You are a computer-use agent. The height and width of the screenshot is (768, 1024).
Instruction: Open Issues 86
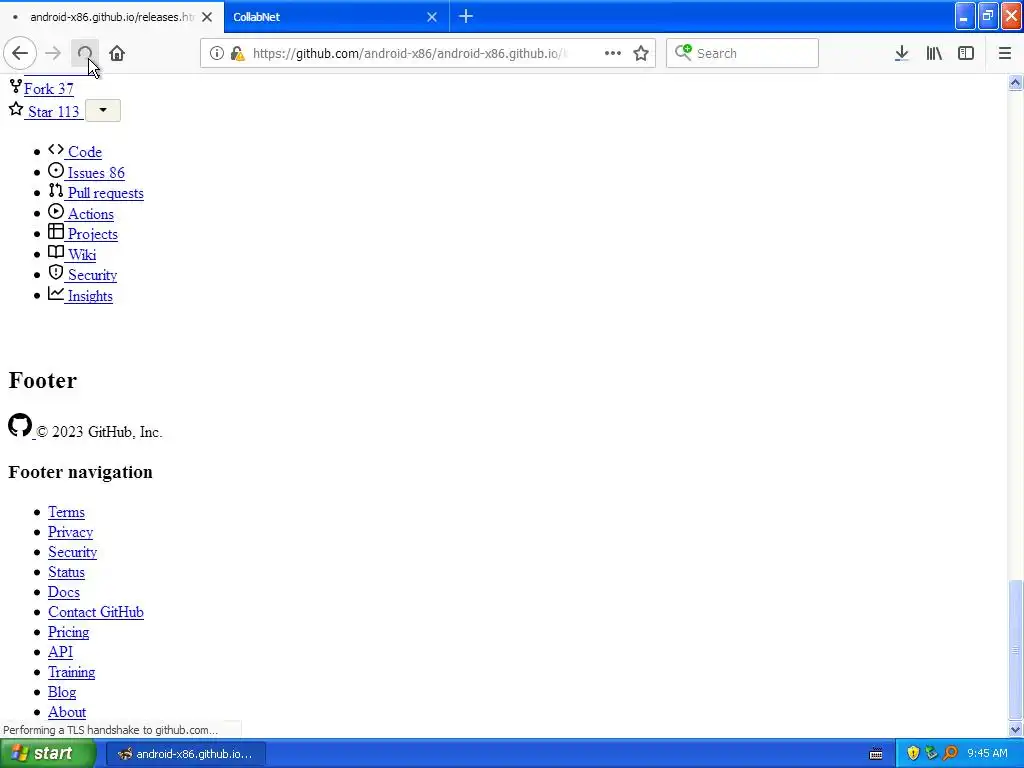pyautogui.click(x=95, y=173)
